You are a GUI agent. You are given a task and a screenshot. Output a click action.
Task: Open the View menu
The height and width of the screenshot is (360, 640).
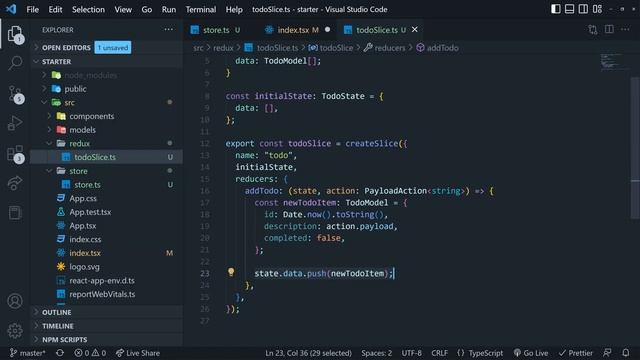[x=123, y=9]
